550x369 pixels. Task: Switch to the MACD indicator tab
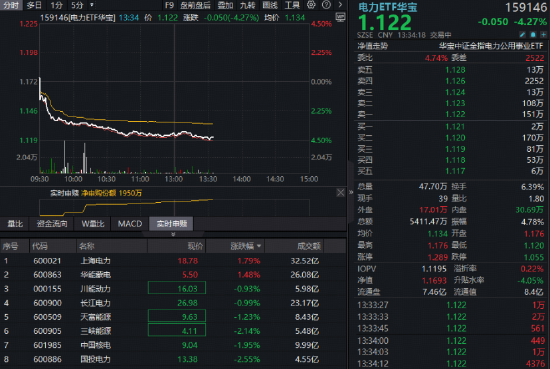130,224
